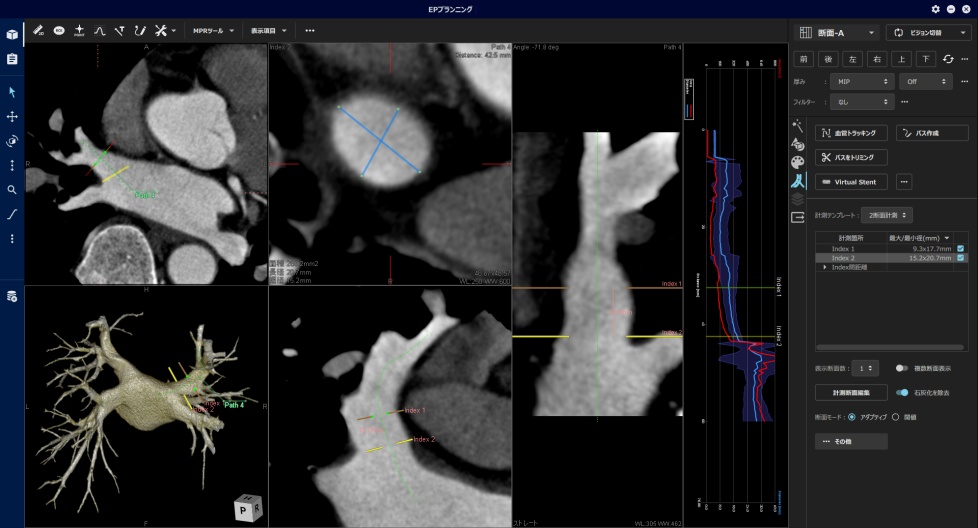Toggle the 複数断面表示 switch
Screen dimensions: 978x528
tap(902, 368)
